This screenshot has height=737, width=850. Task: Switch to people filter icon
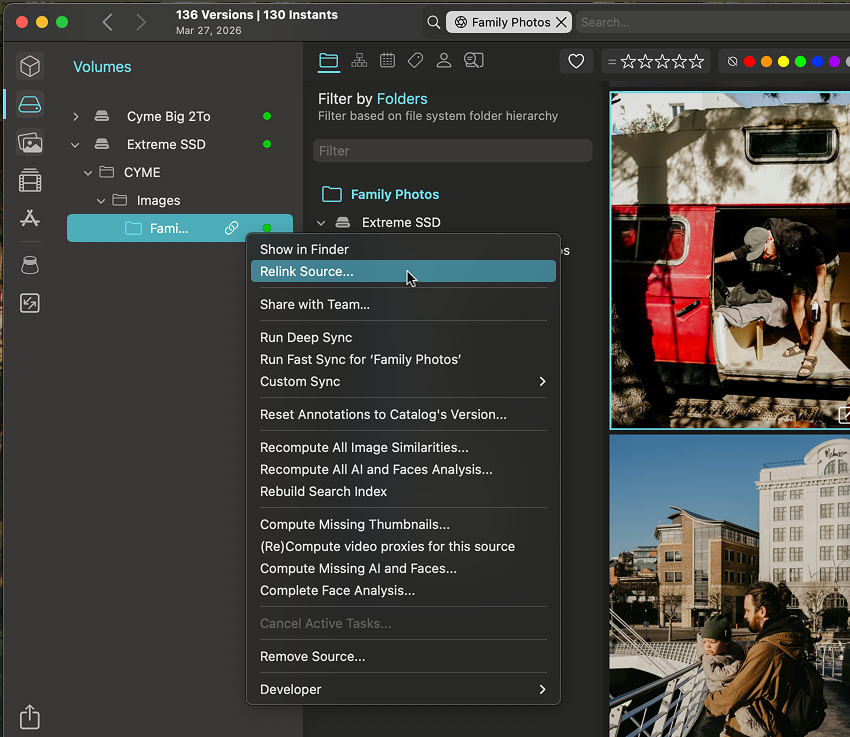click(x=444, y=61)
